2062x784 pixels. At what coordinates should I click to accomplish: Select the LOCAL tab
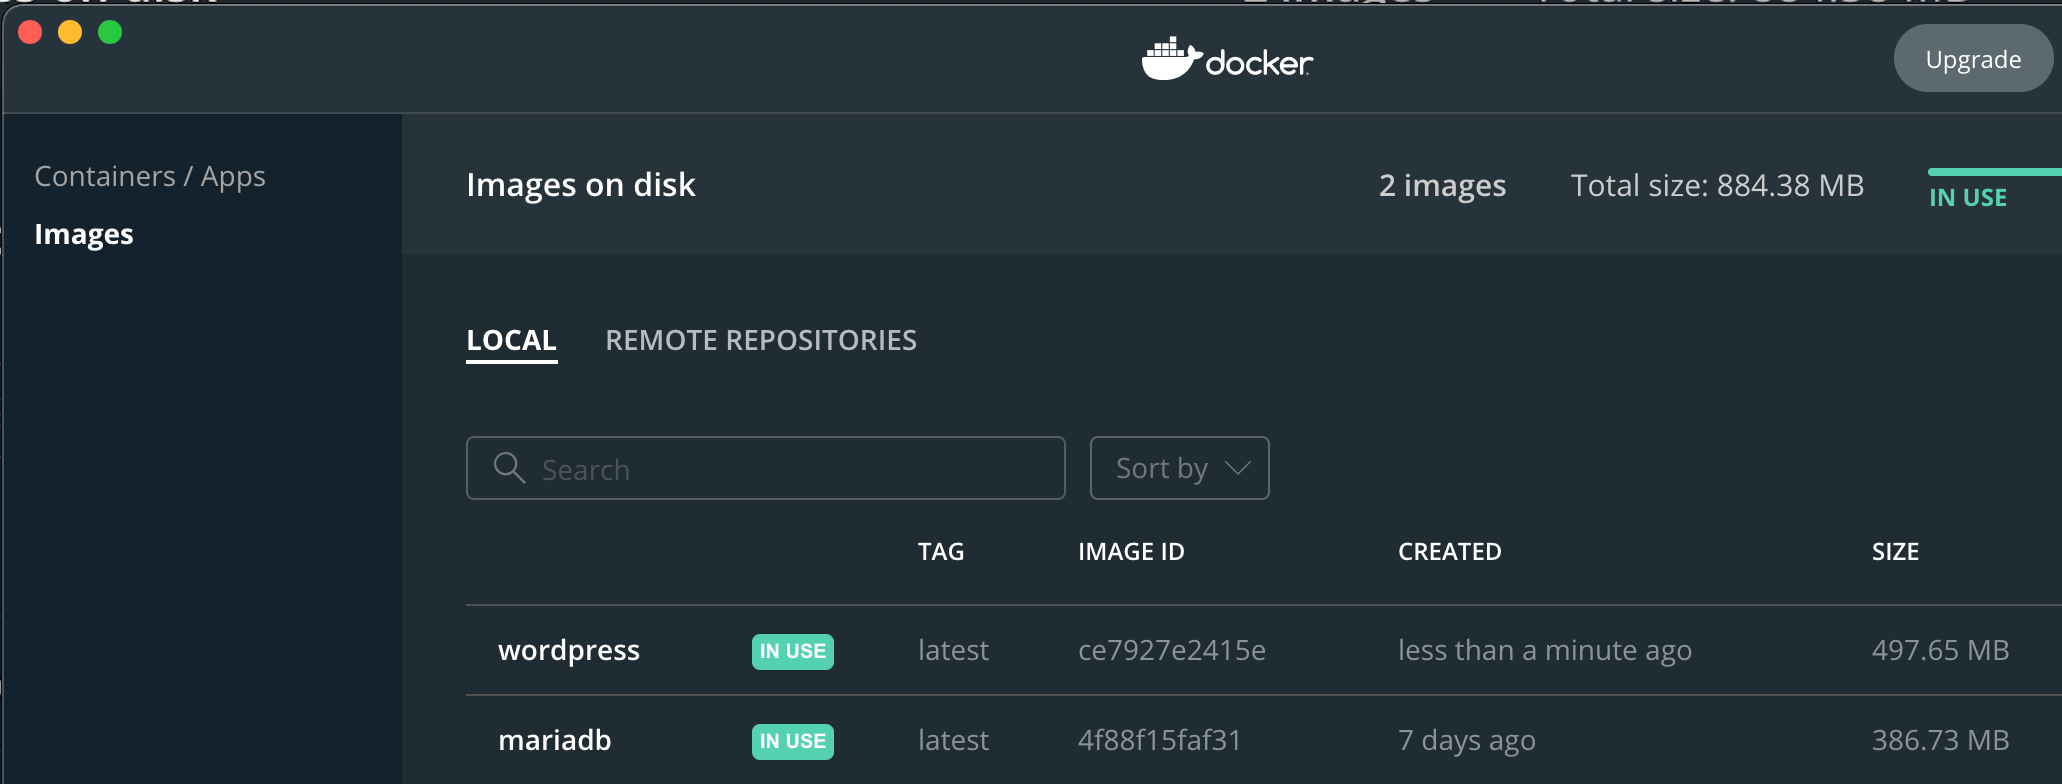pyautogui.click(x=511, y=340)
